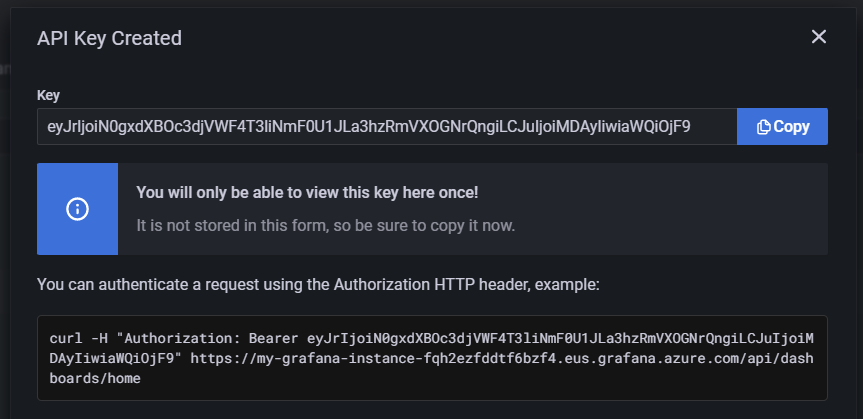Close the API Key Created dialog
Viewport: 863px width, 419px height.
click(x=818, y=37)
